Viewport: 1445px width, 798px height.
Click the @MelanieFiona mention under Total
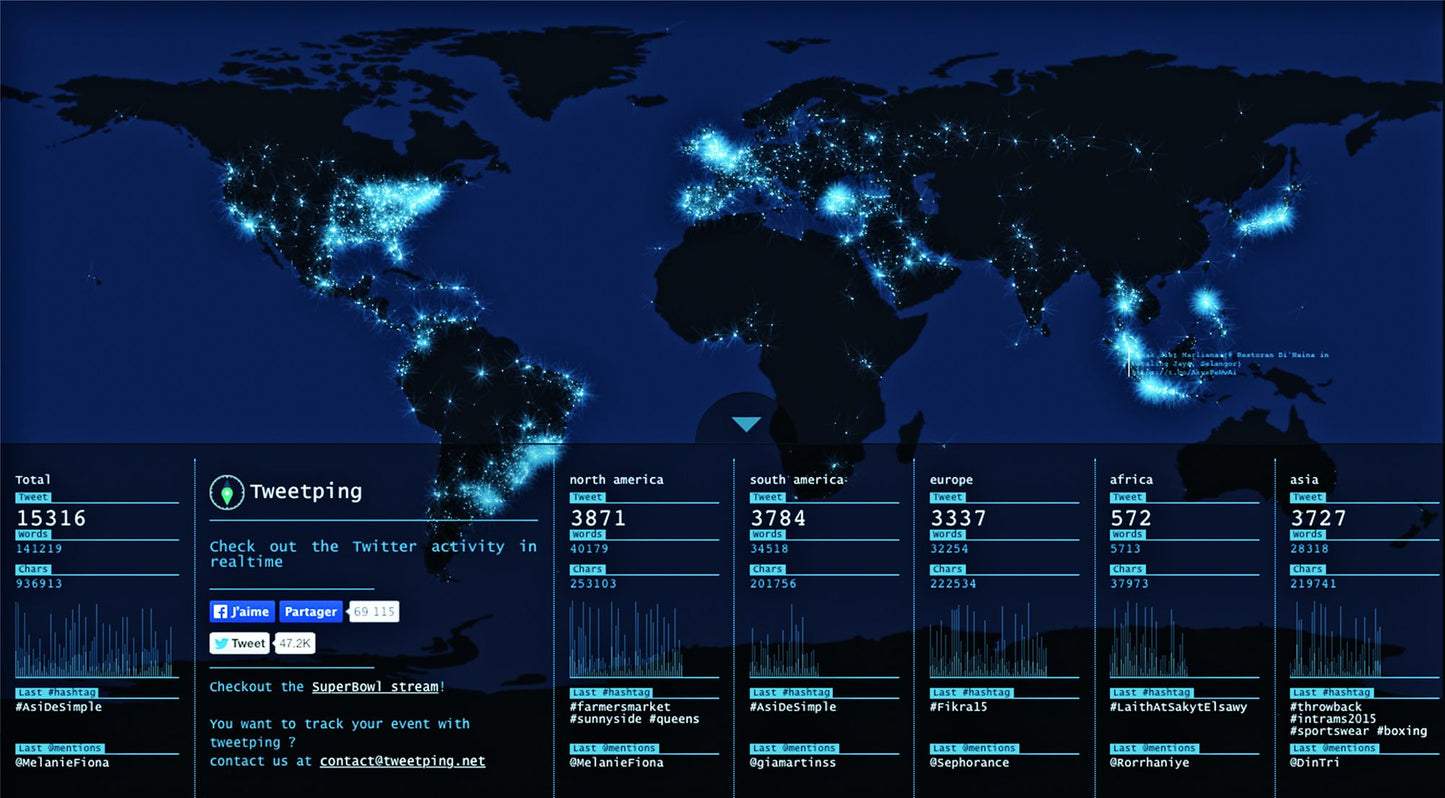coord(62,763)
